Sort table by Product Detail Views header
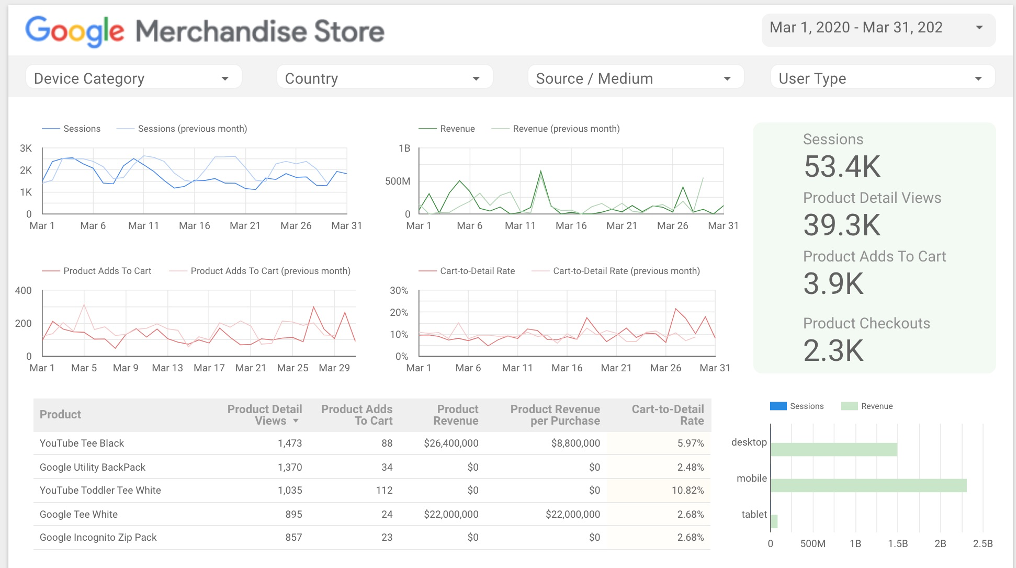Image resolution: width=1016 pixels, height=568 pixels. 264,415
